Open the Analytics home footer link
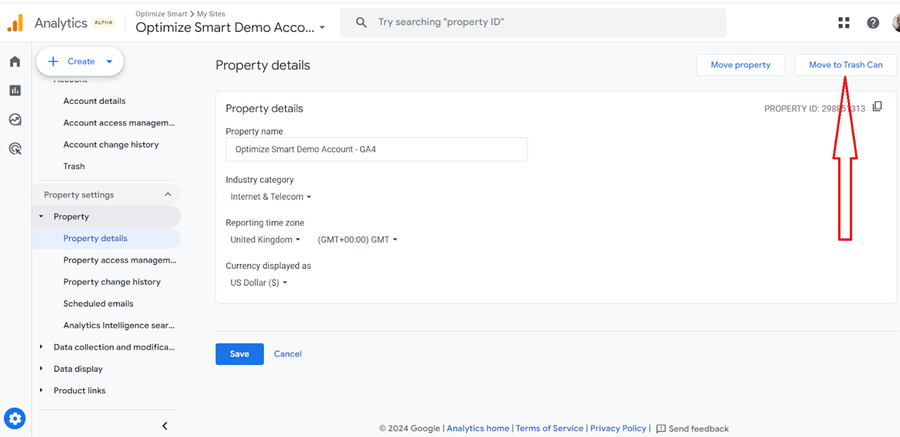 click(478, 428)
